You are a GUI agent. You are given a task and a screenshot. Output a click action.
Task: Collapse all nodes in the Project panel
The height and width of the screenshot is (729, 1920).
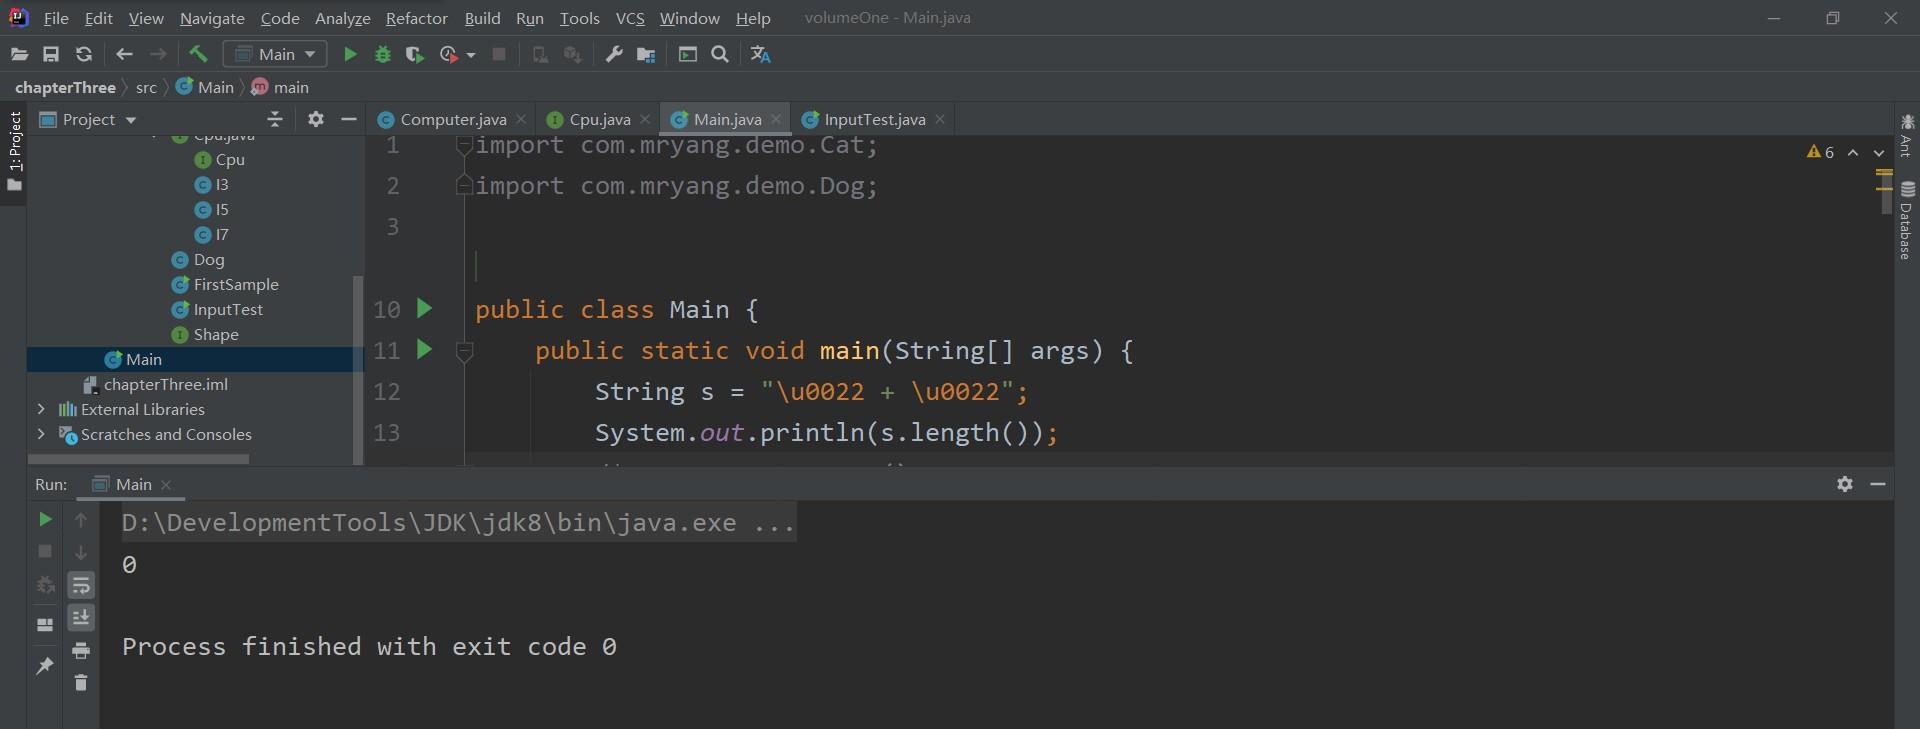tap(275, 119)
